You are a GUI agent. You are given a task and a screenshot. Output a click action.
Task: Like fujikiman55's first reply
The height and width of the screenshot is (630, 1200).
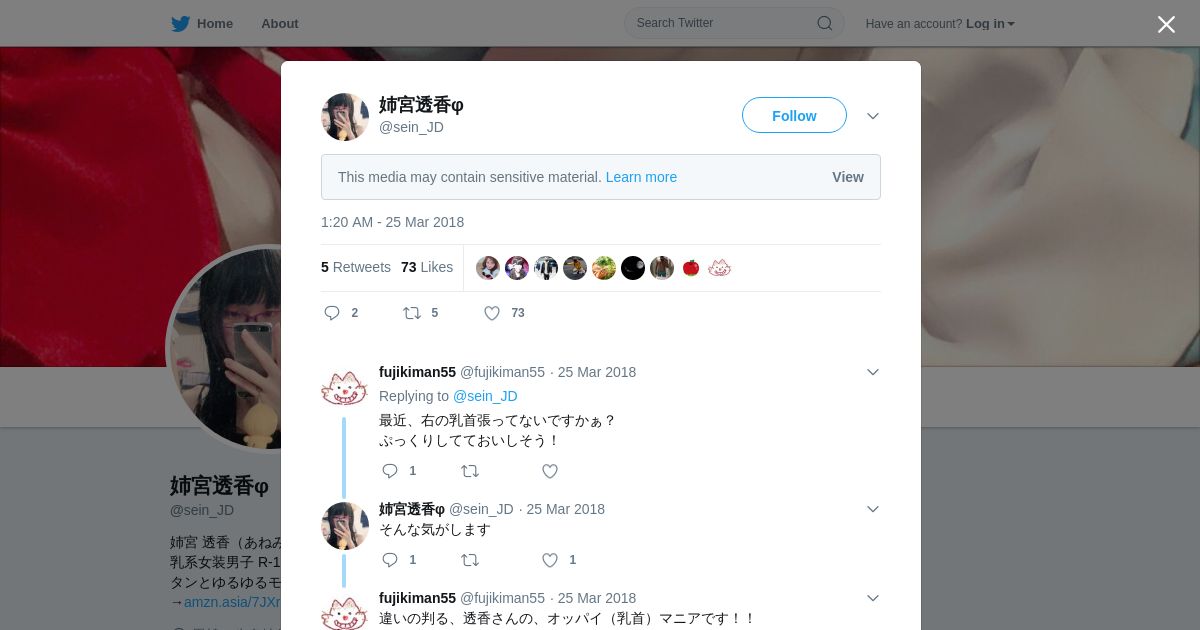click(550, 471)
